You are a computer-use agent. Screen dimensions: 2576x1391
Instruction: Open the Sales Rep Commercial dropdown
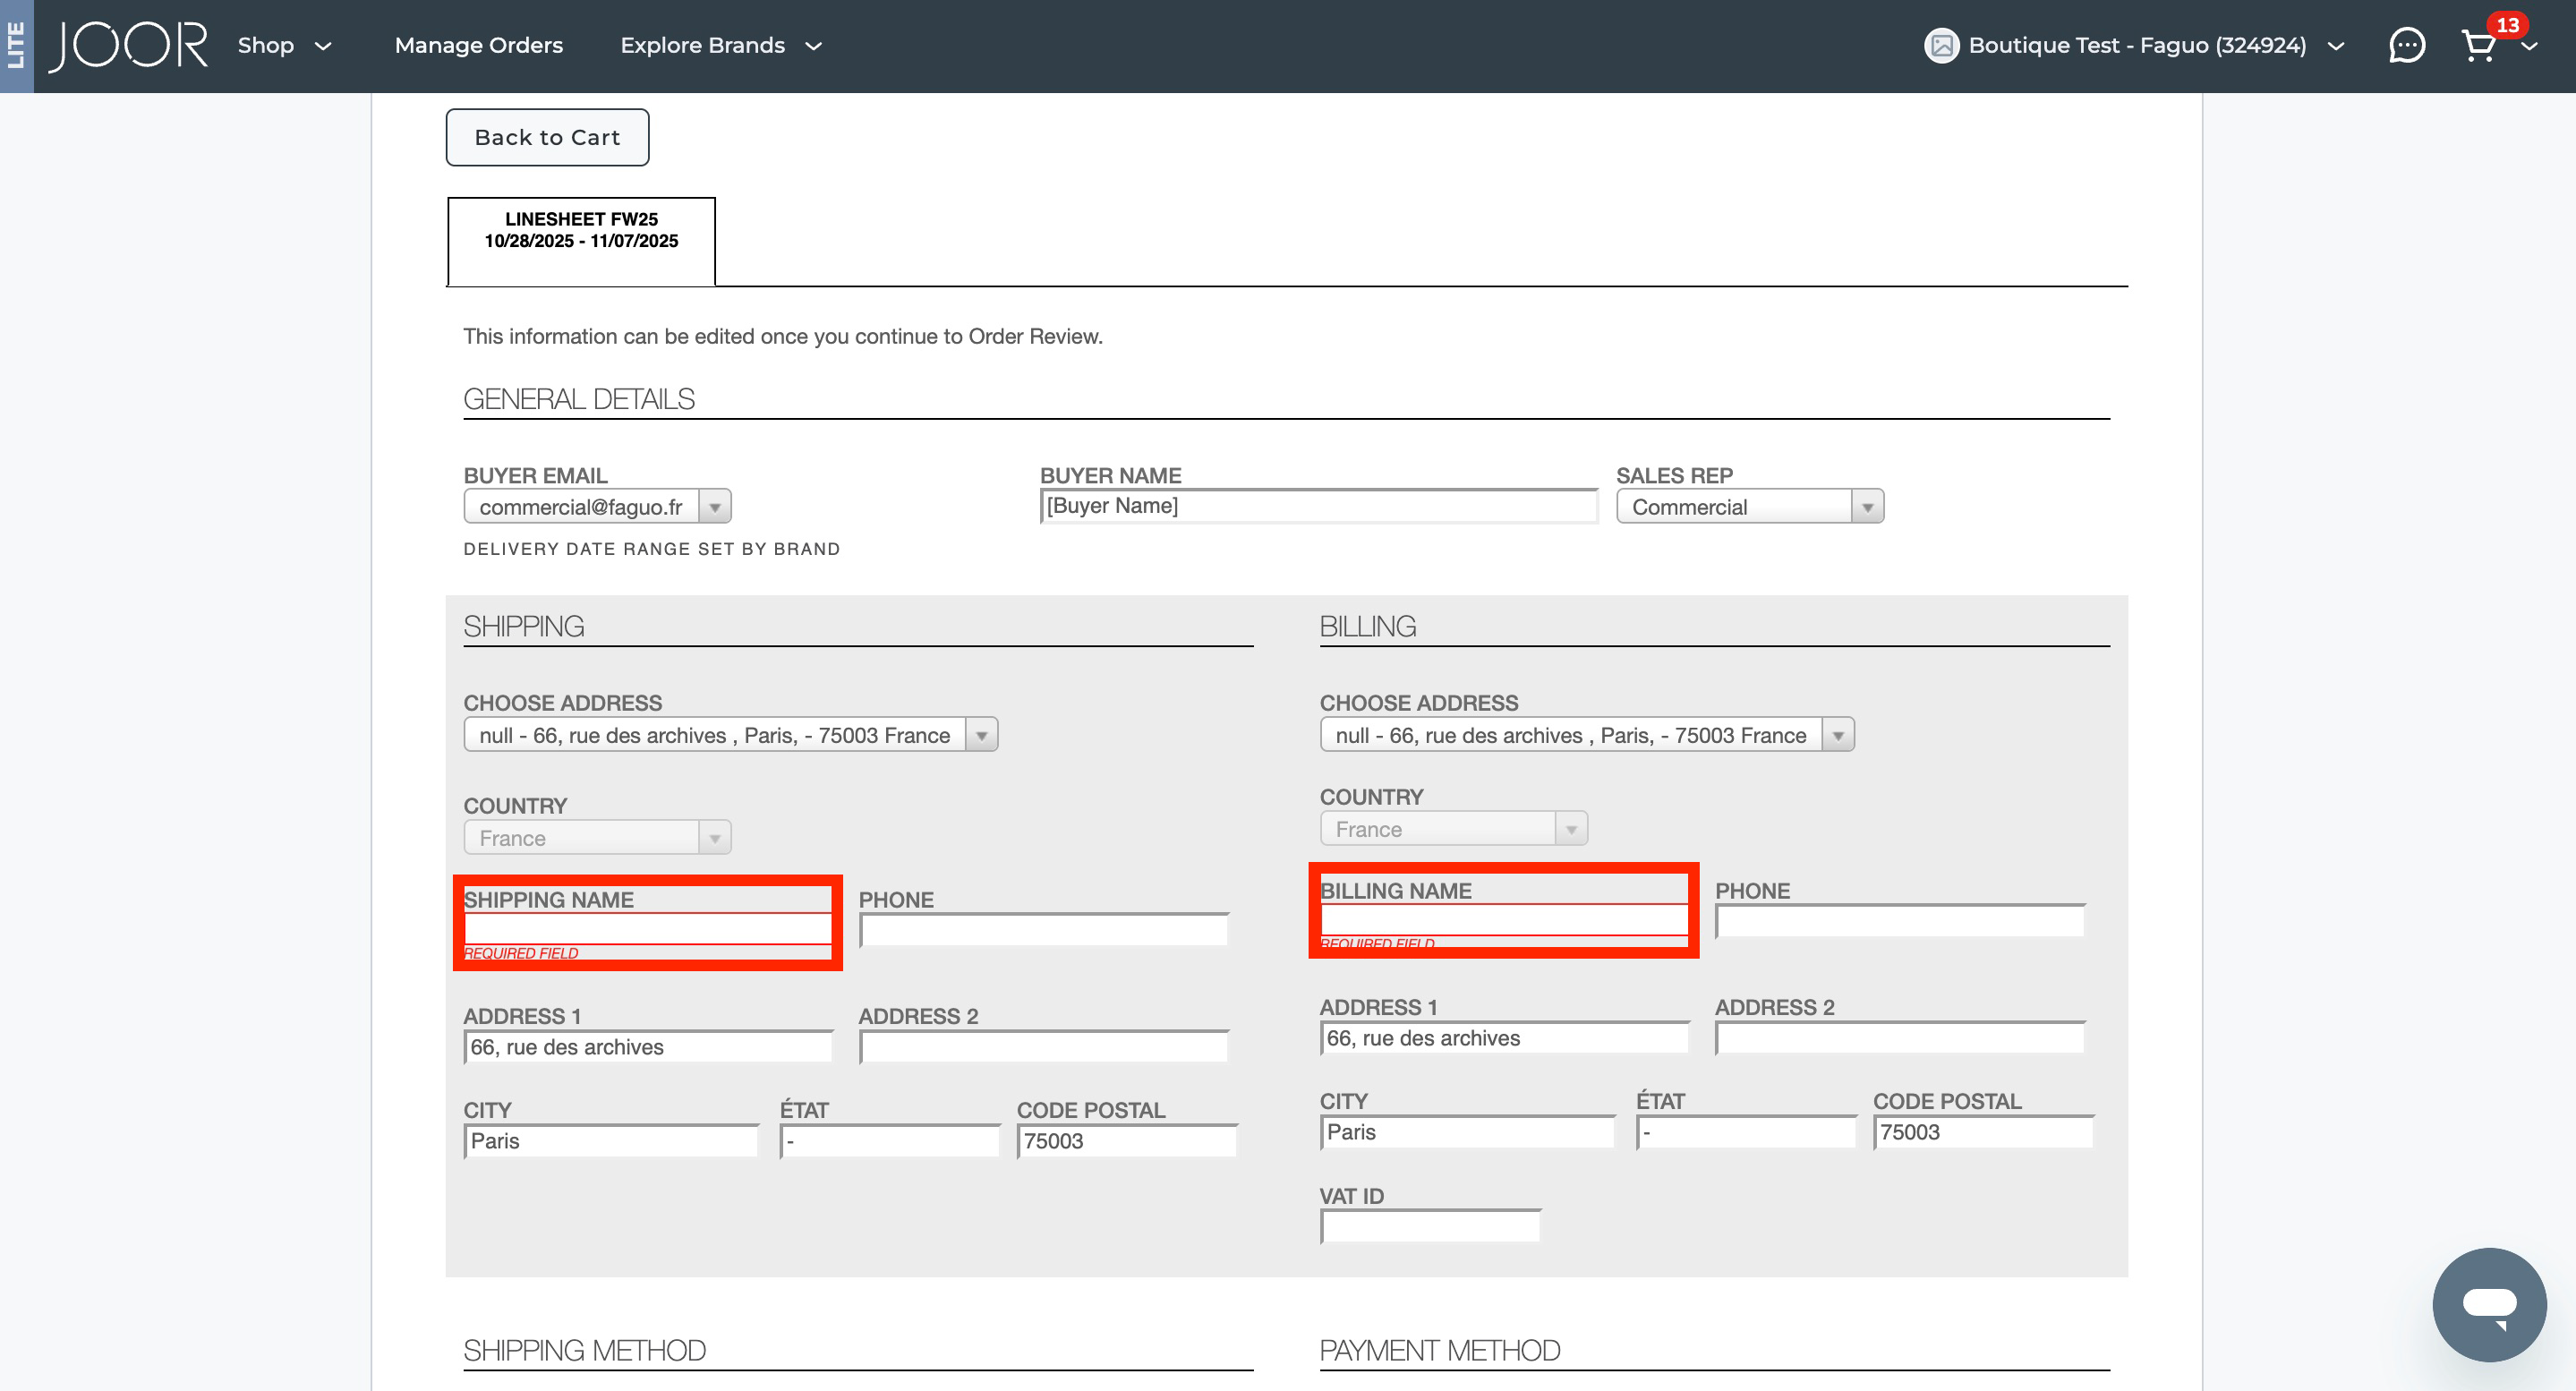[1750, 506]
